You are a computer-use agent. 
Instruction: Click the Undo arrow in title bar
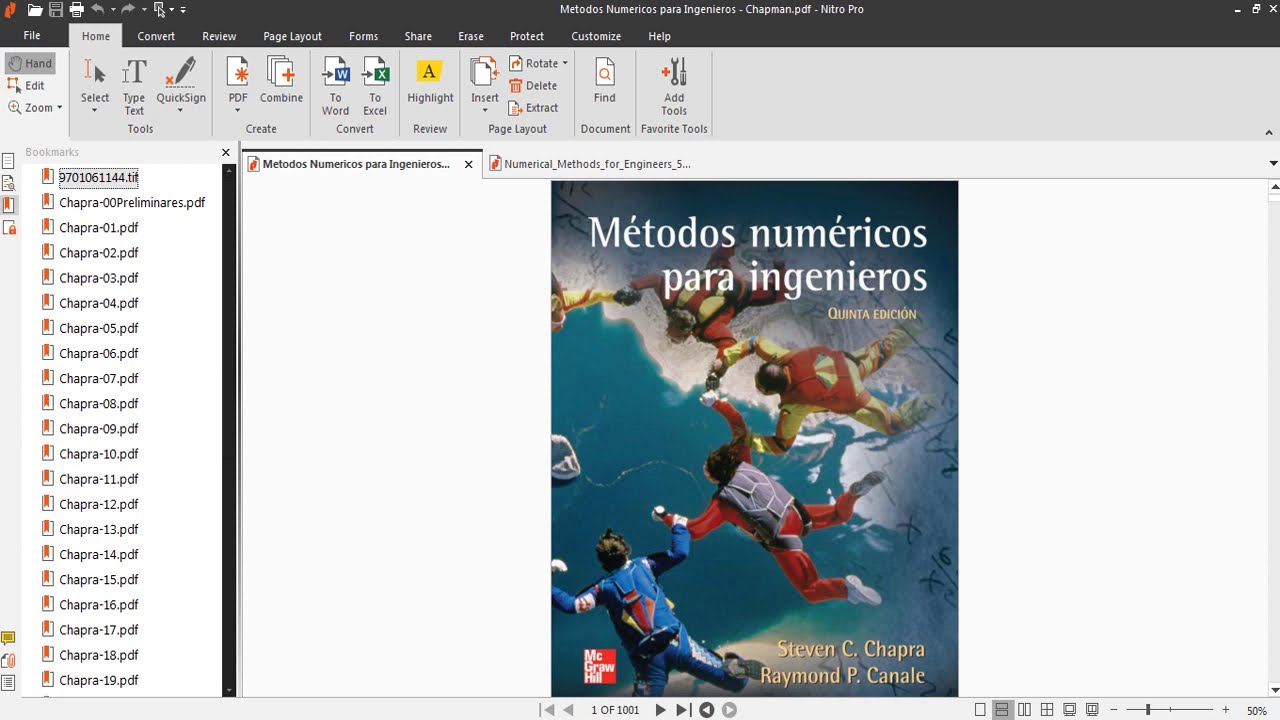click(98, 9)
